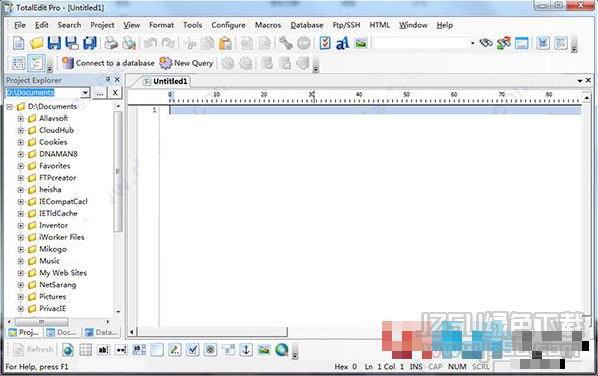This screenshot has height=376, width=598.
Task: Open the Macros menu
Action: tap(268, 25)
